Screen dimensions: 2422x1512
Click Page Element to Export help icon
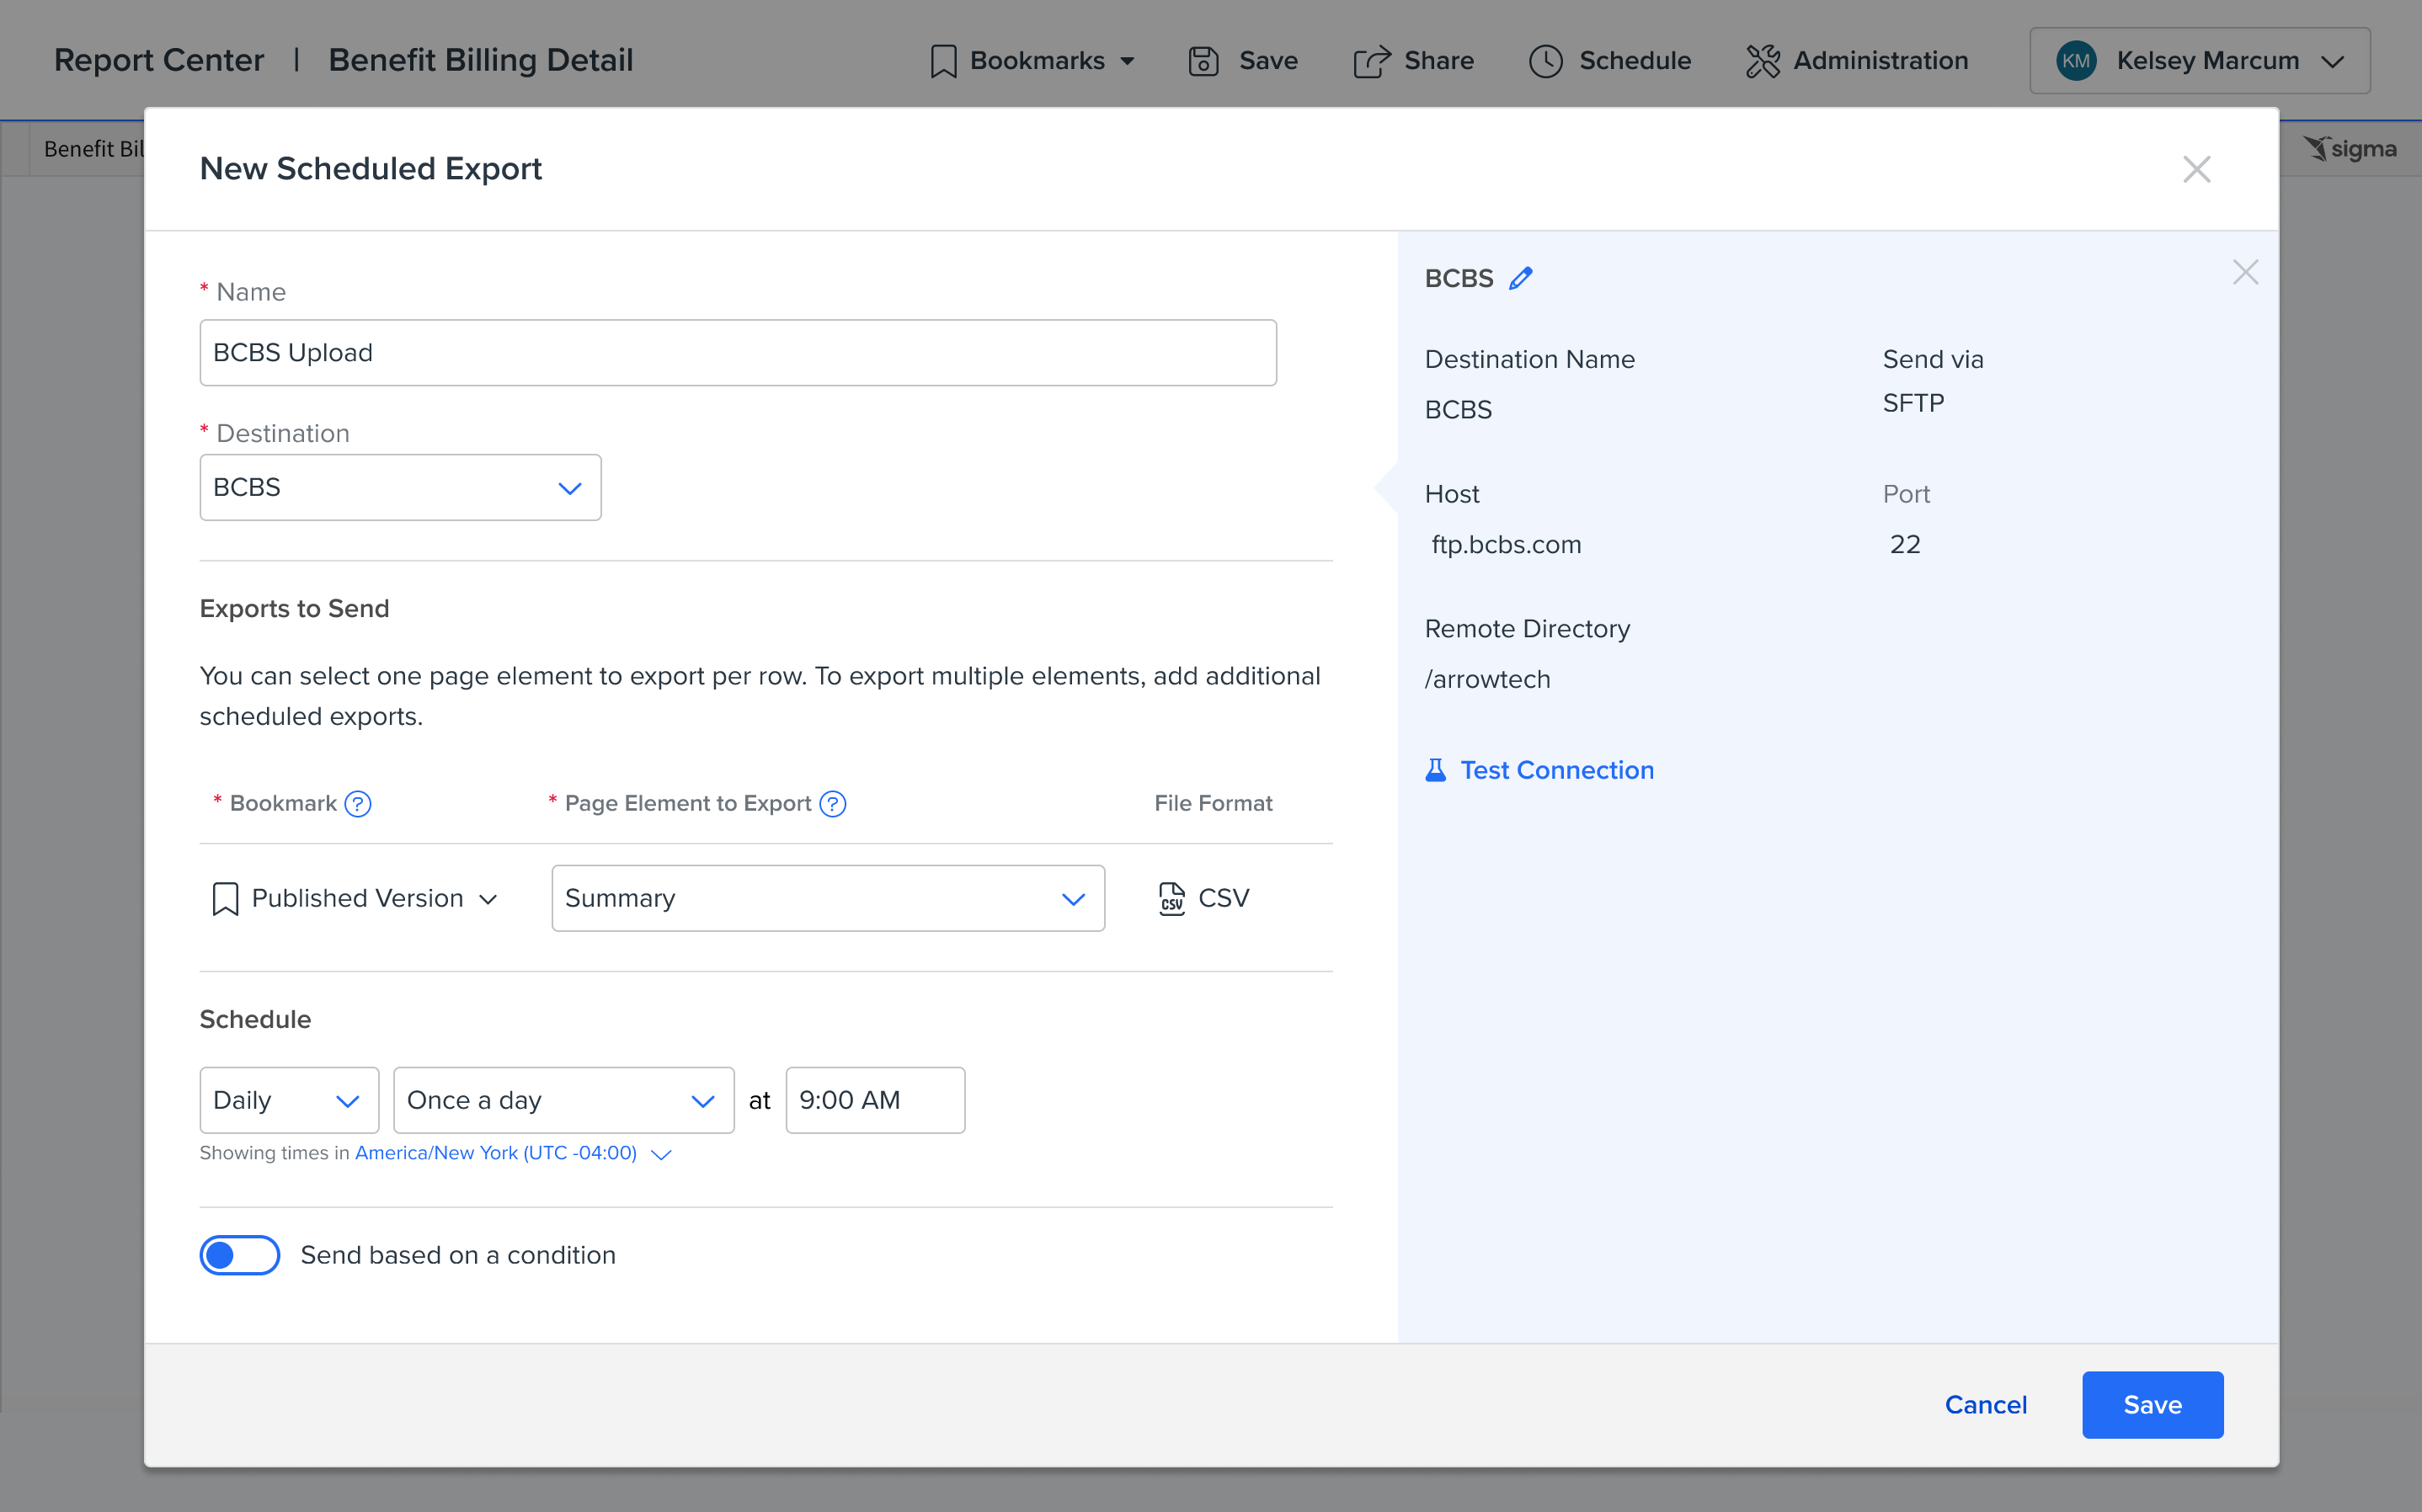pyautogui.click(x=833, y=803)
